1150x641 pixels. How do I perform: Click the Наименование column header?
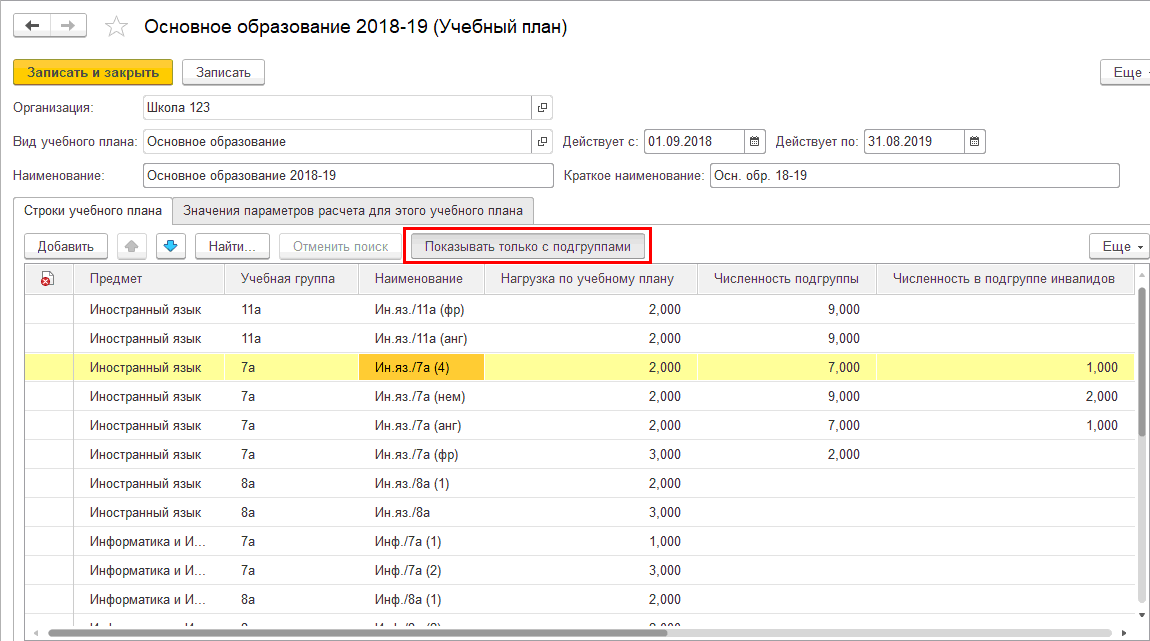coord(421,279)
